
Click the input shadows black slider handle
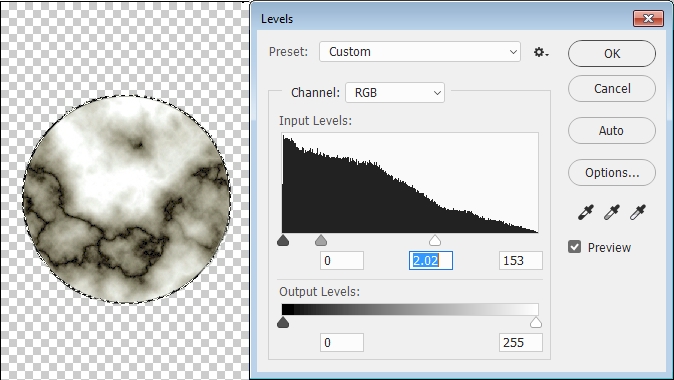pos(283,240)
